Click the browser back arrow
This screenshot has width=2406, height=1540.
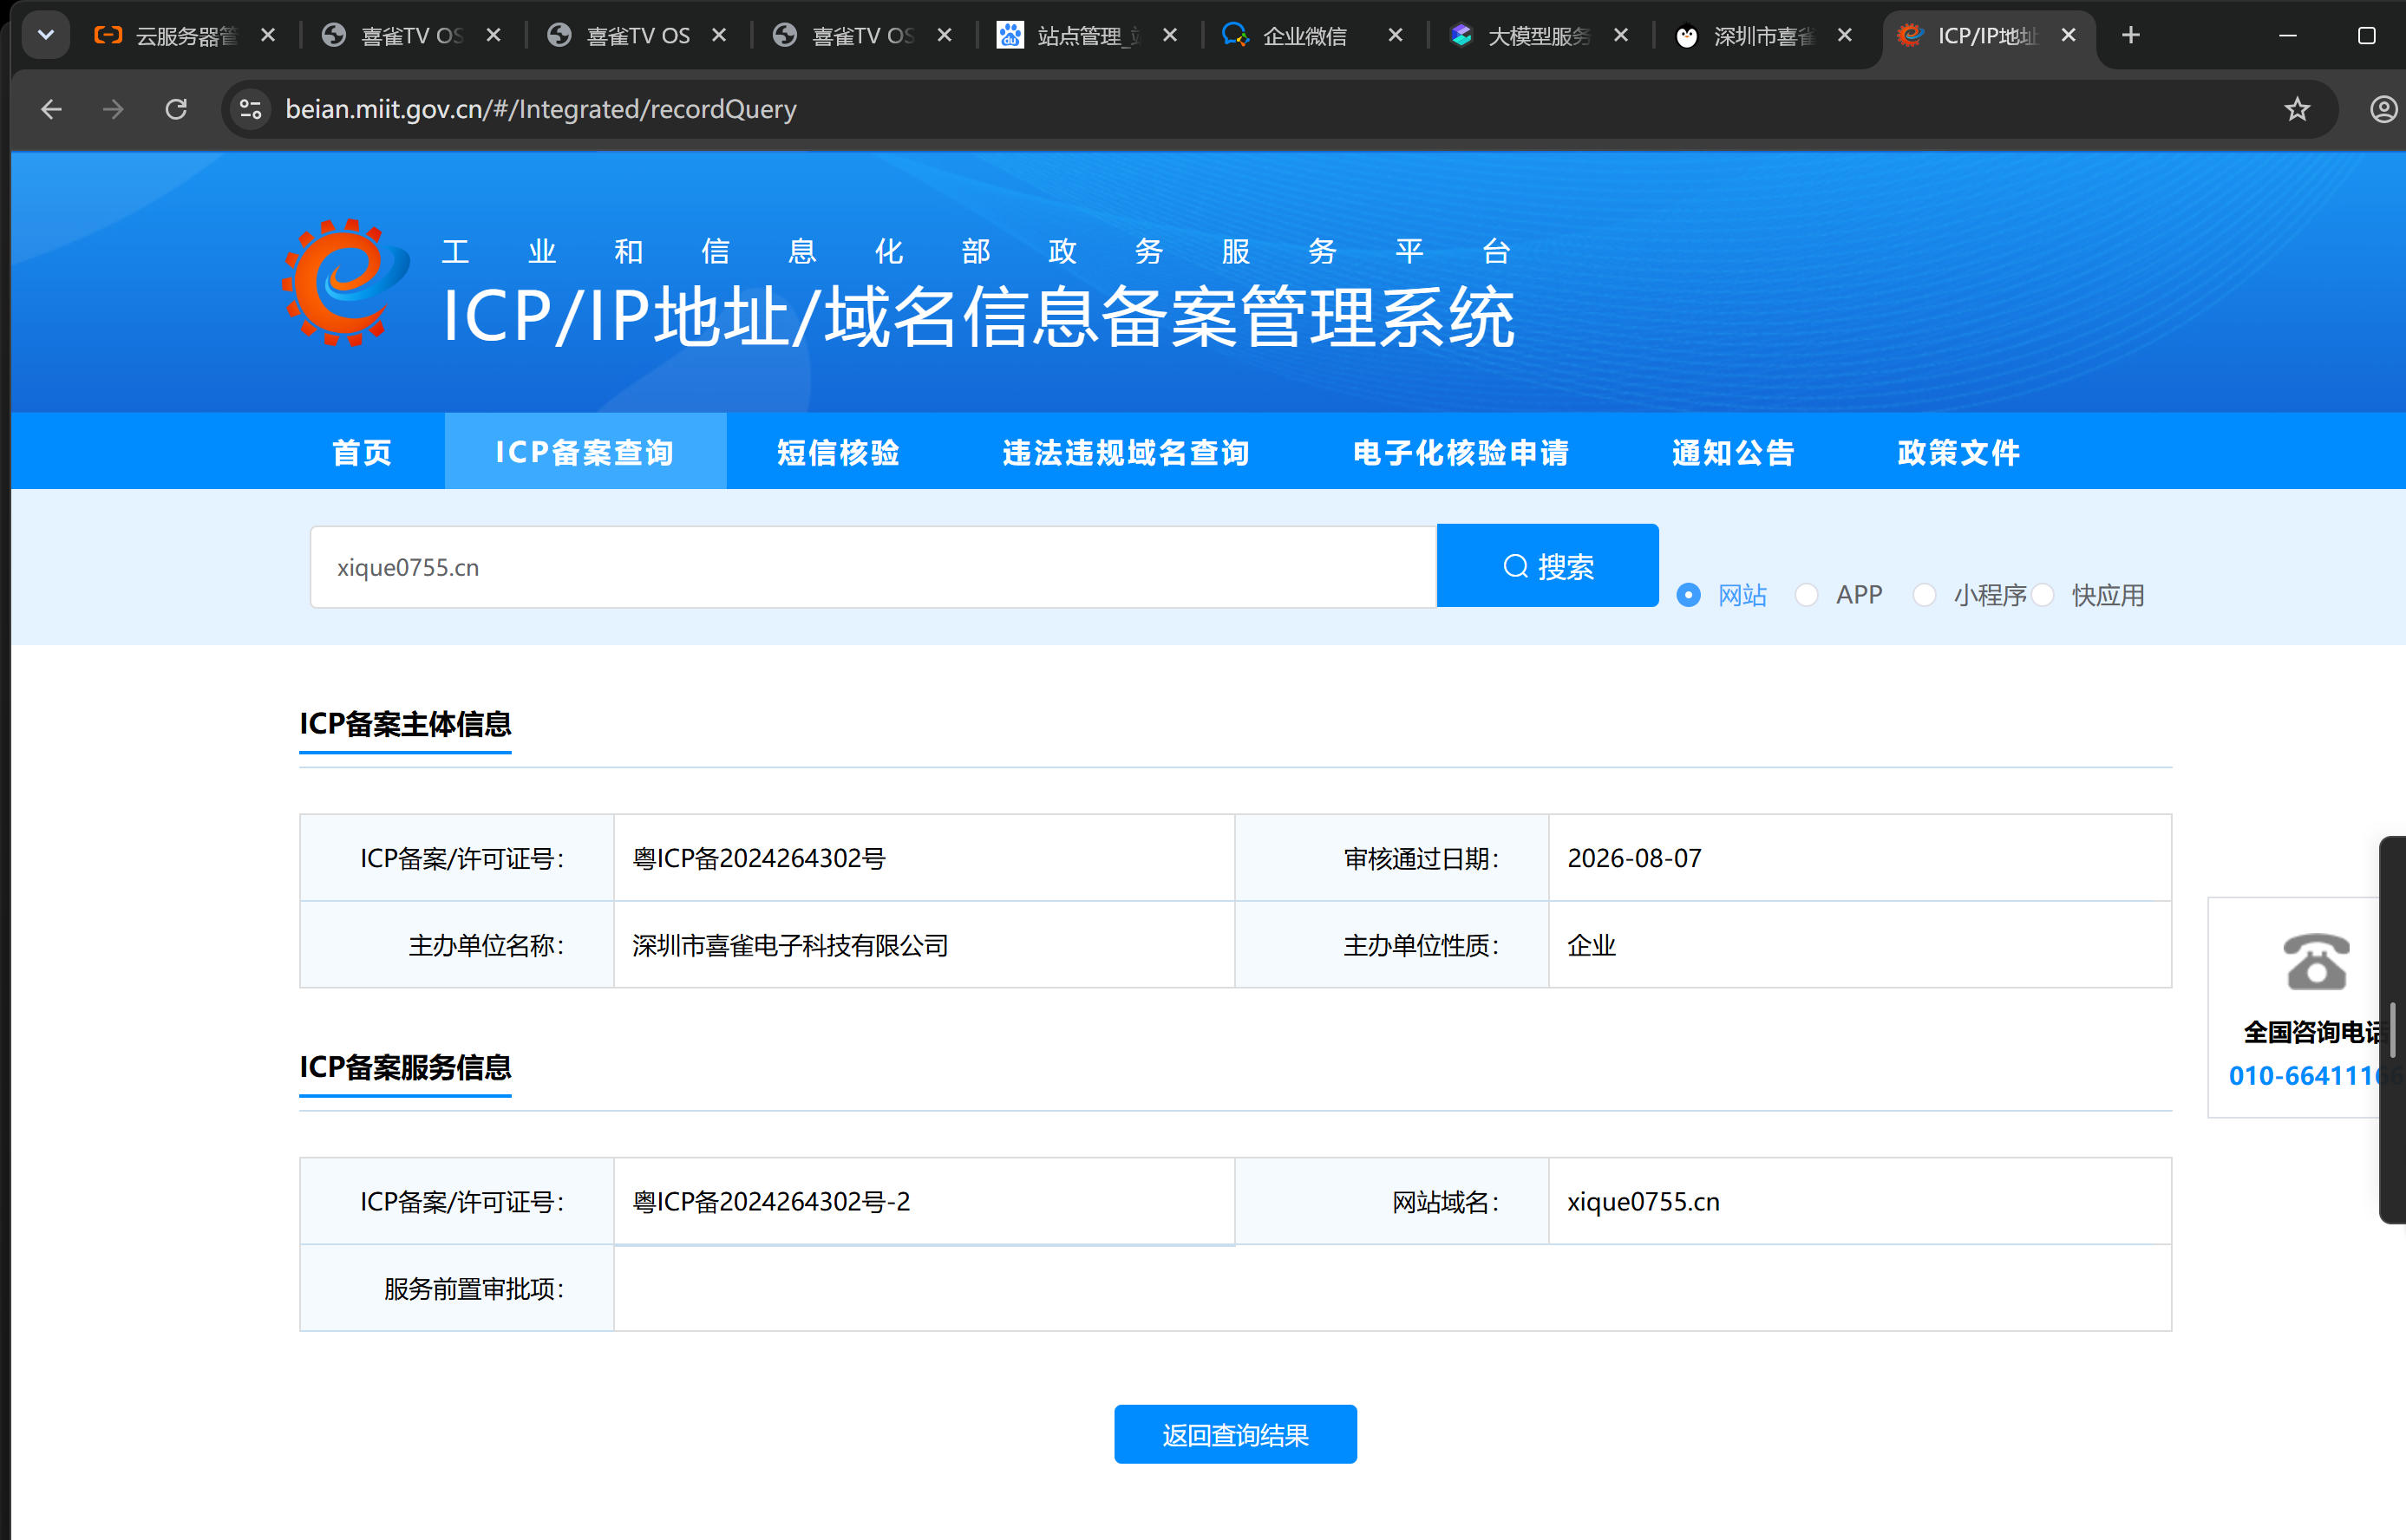(x=51, y=109)
